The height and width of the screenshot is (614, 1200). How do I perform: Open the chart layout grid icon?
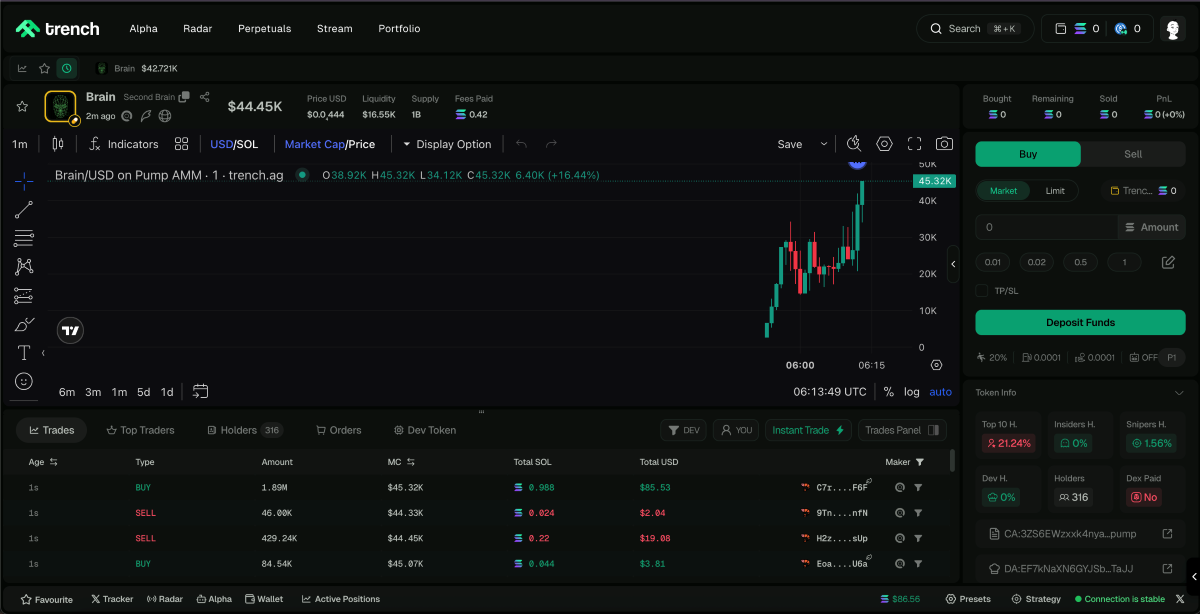click(x=181, y=144)
